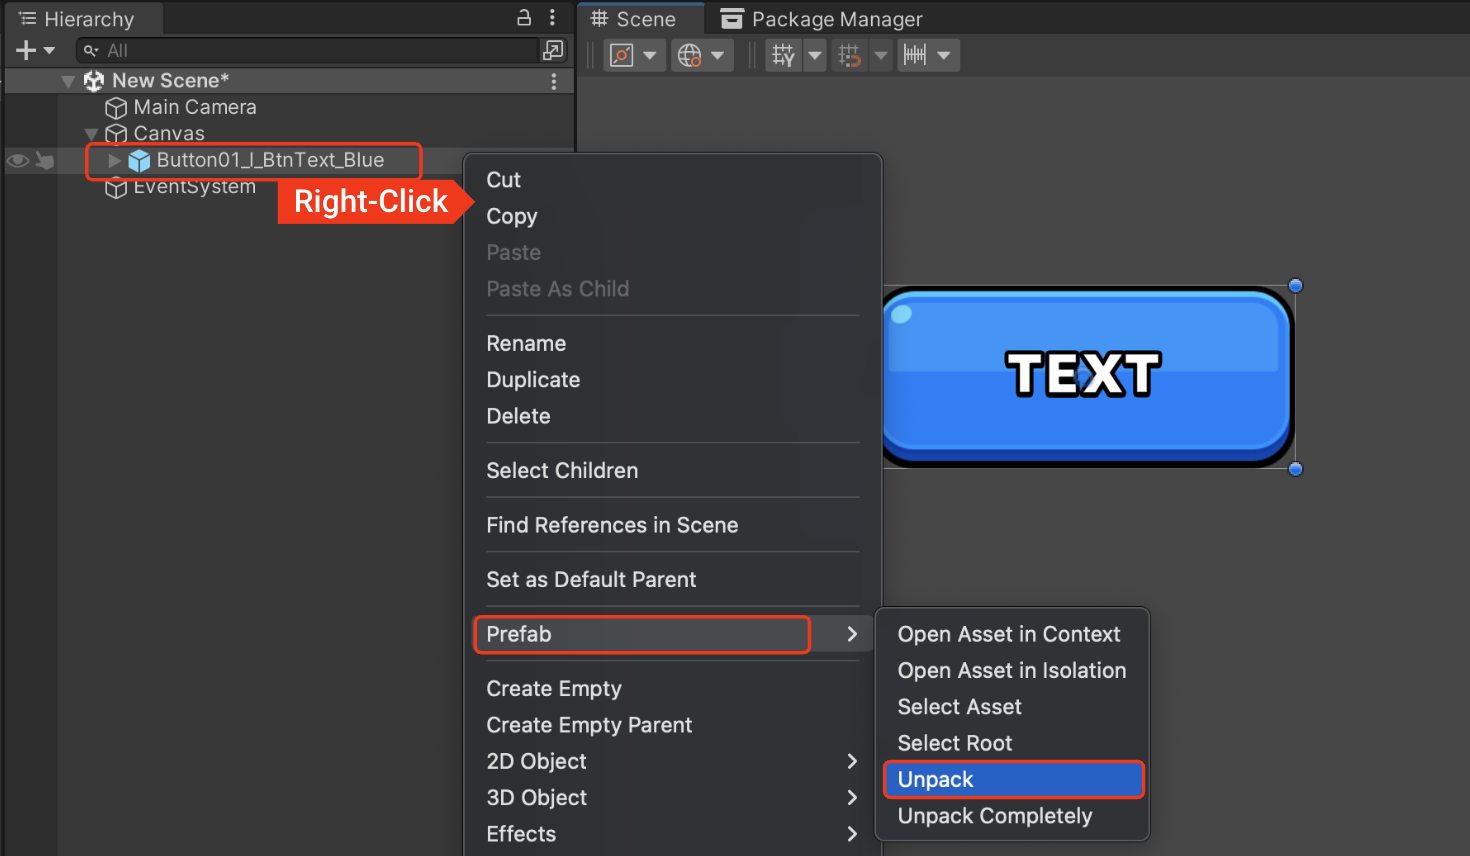
Task: Click the plus icon to create object
Action: coord(26,50)
